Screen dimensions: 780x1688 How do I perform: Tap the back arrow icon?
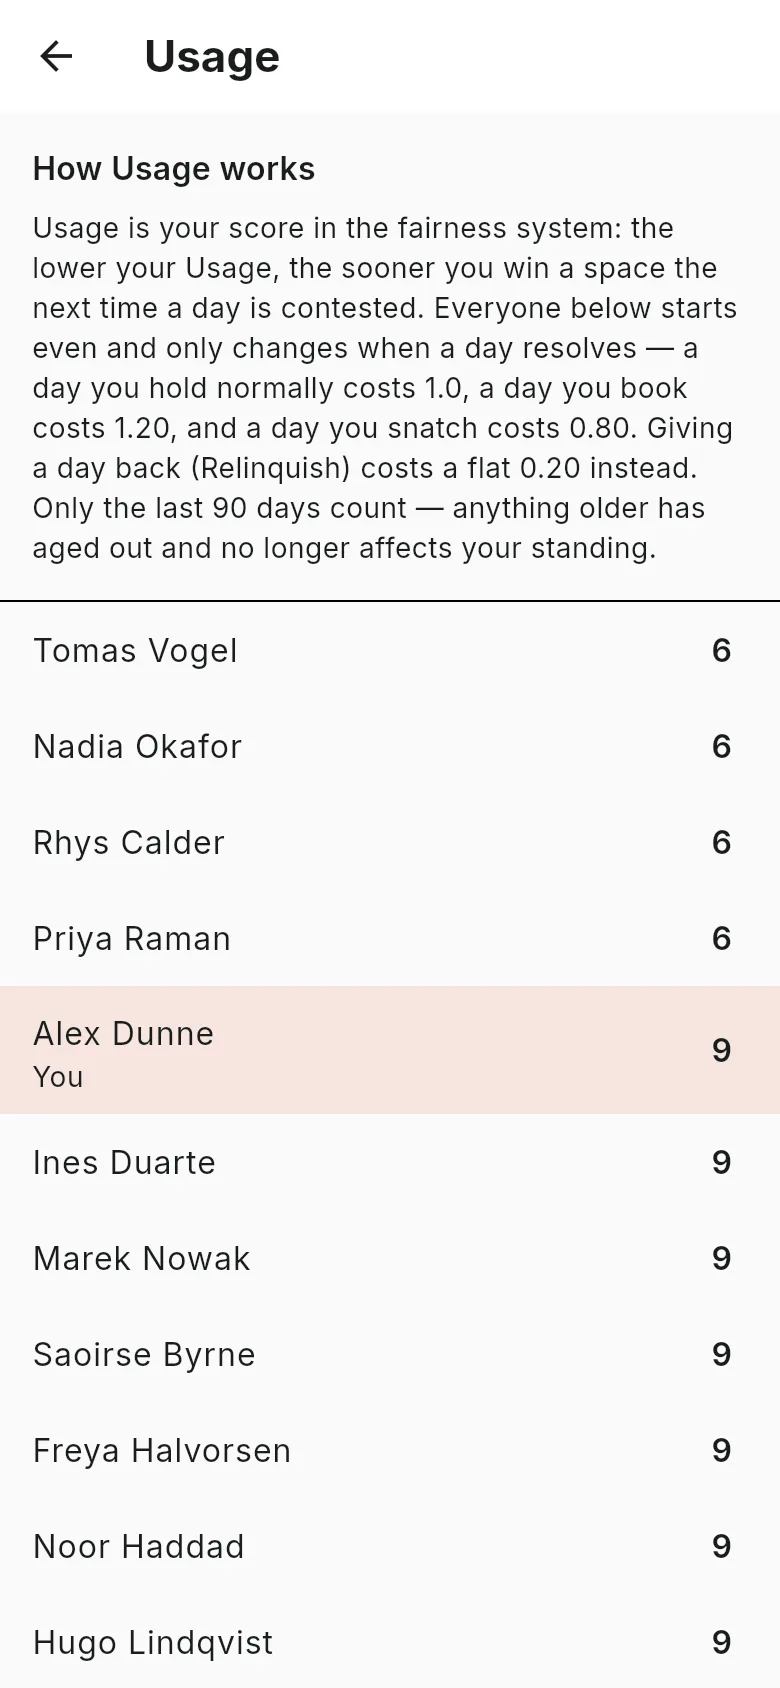(56, 56)
